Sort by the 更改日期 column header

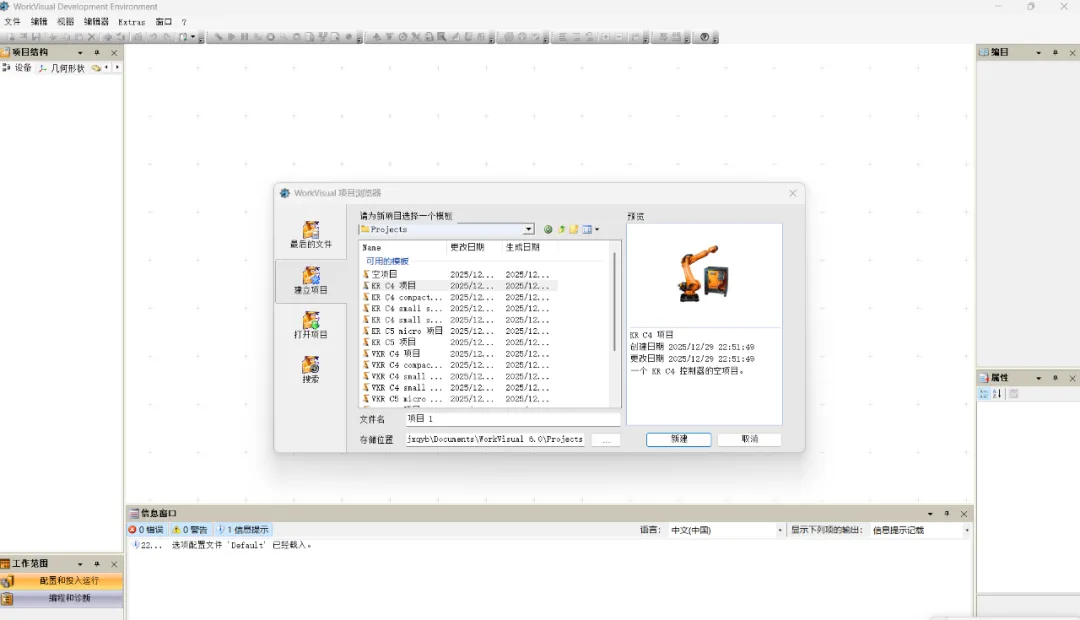(474, 247)
